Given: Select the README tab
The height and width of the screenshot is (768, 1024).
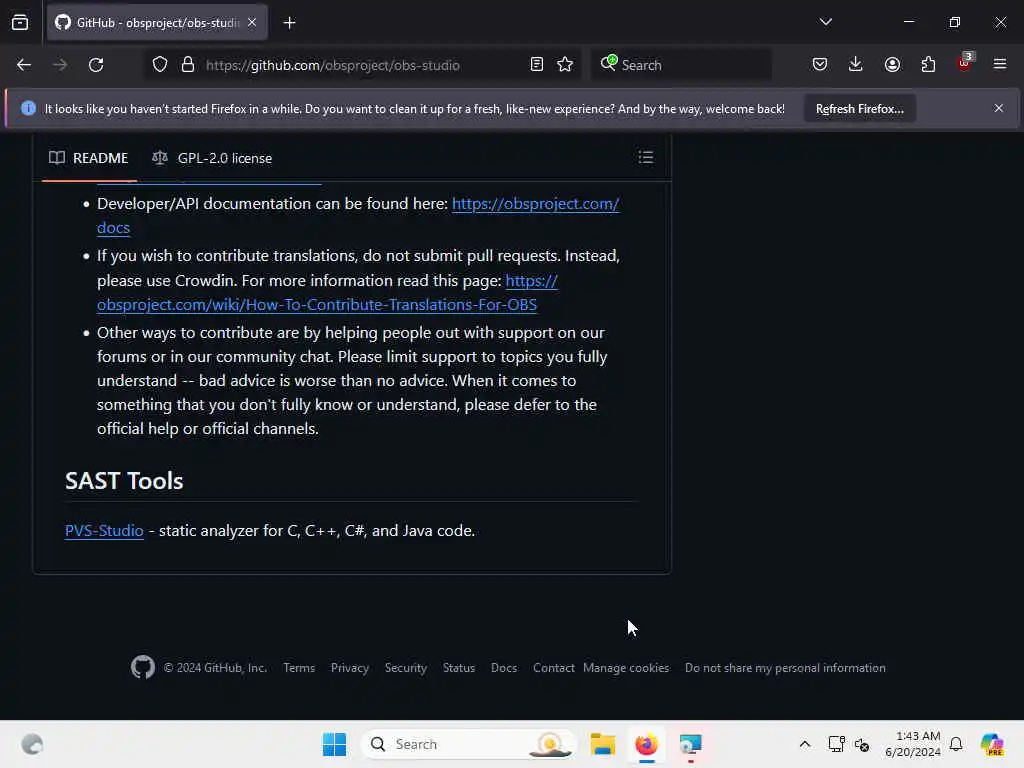Looking at the screenshot, I should 89,158.
